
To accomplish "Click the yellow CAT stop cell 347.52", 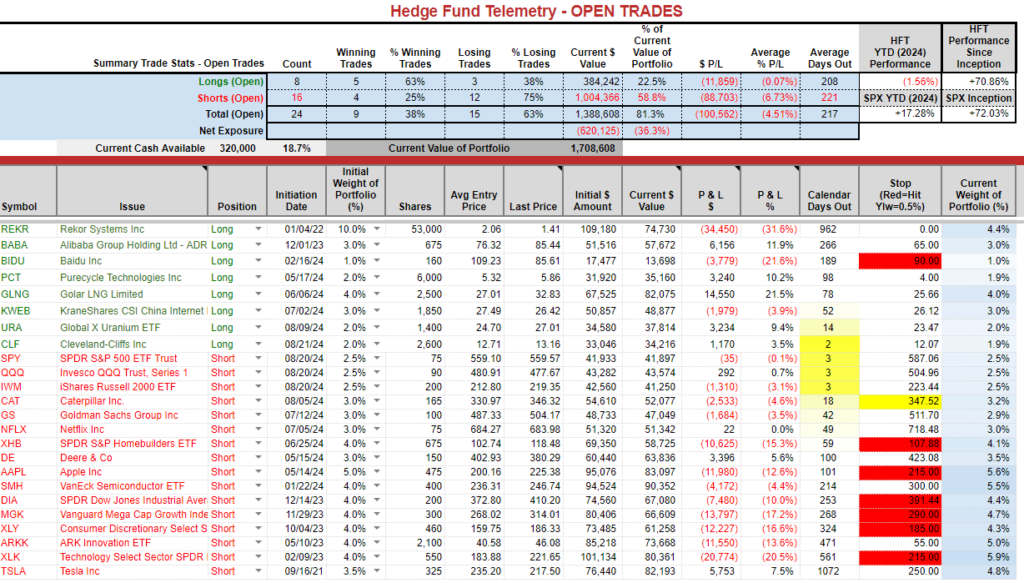I will click(x=900, y=401).
